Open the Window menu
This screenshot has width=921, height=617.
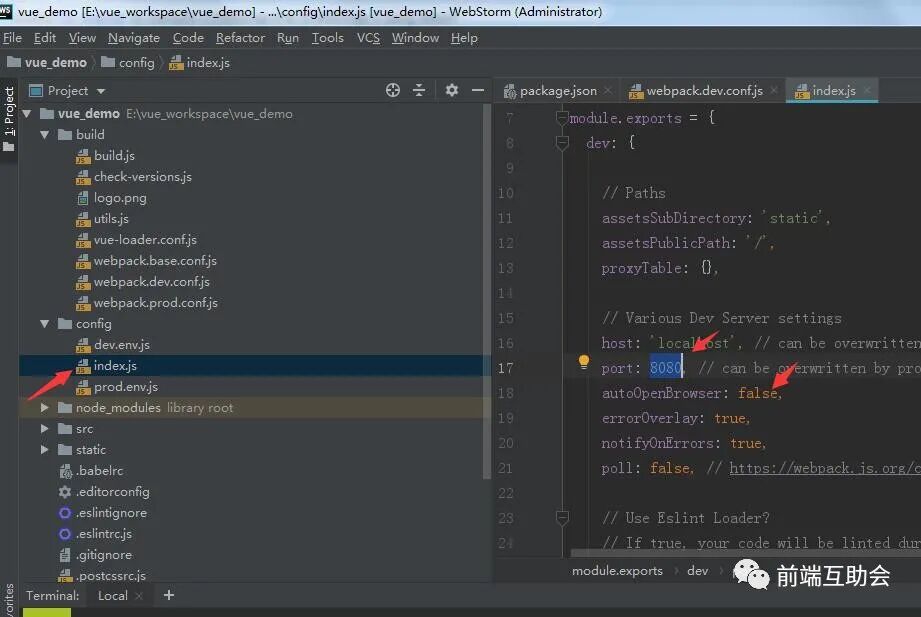click(415, 38)
